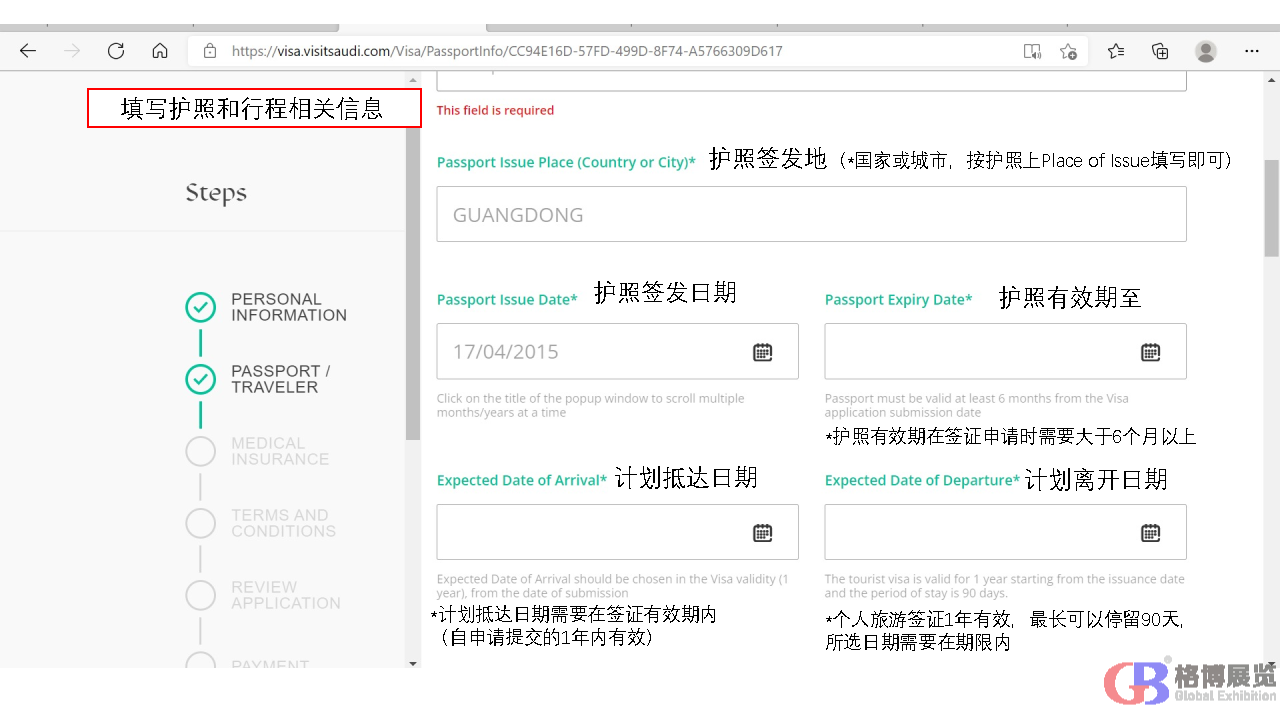Image resolution: width=1280 pixels, height=720 pixels.
Task: Click the Passport Issue Place input field
Action: pyautogui.click(x=810, y=215)
